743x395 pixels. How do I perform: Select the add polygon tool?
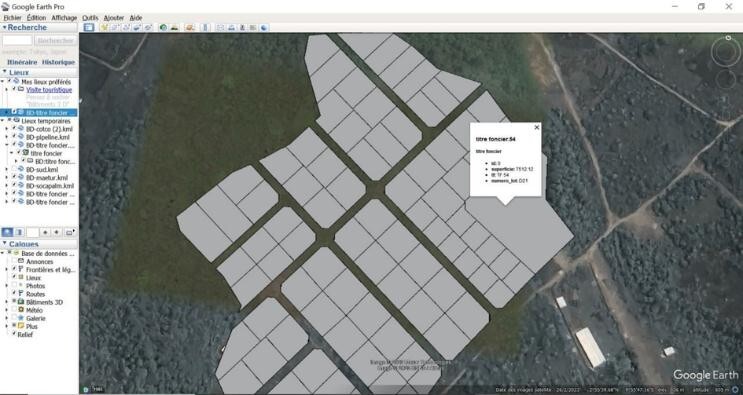115,27
